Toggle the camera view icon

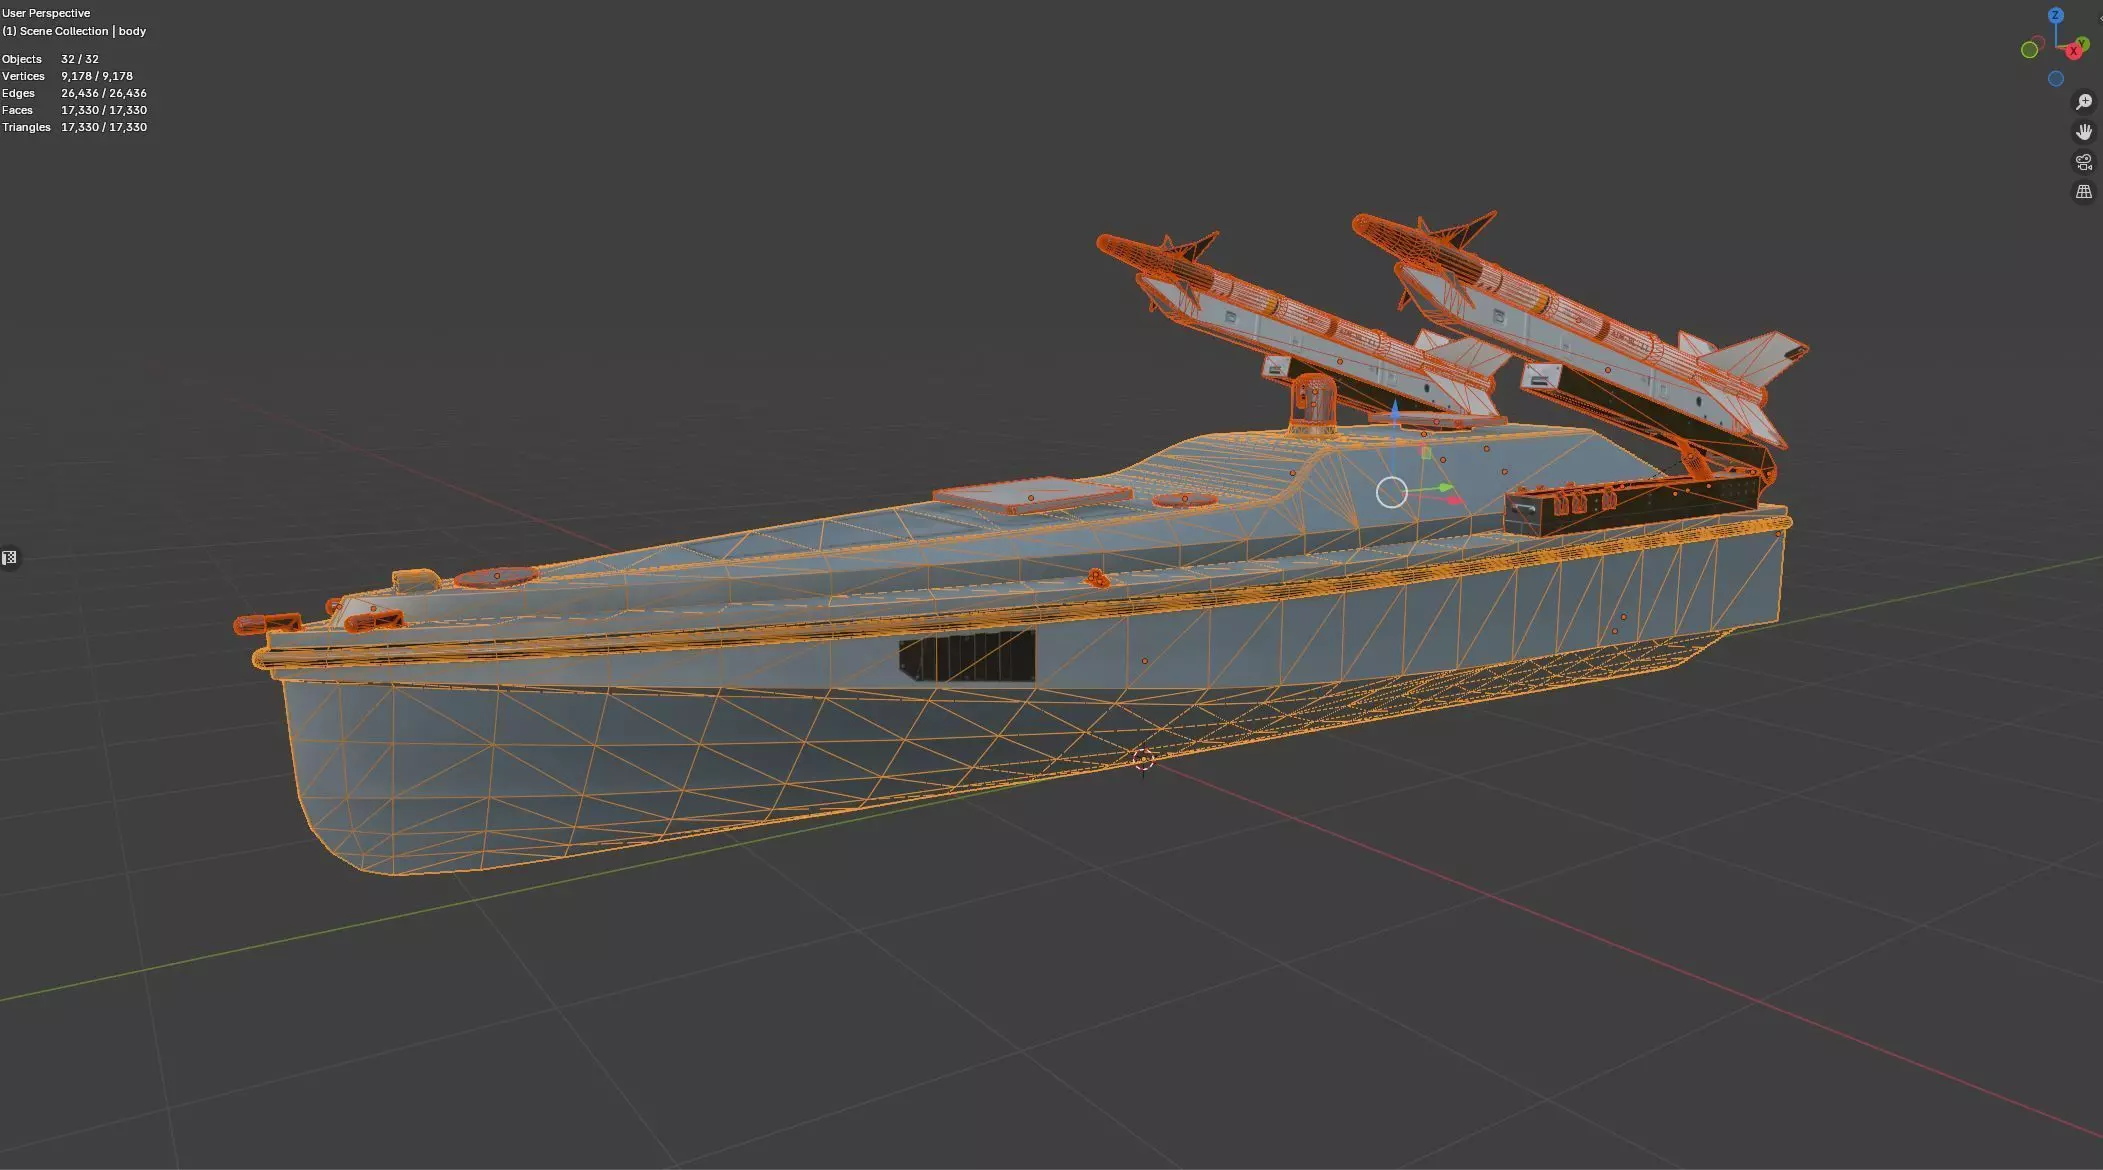(2084, 162)
